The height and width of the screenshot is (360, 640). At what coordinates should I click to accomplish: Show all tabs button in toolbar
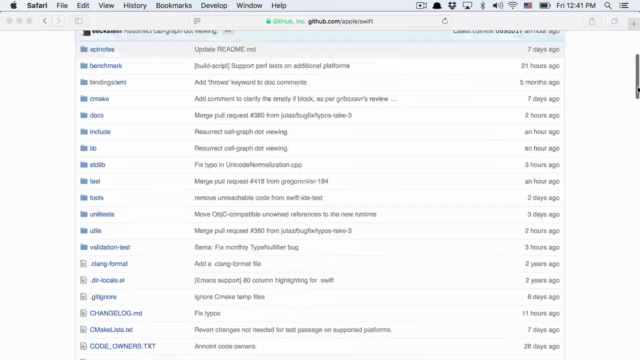[614, 21]
